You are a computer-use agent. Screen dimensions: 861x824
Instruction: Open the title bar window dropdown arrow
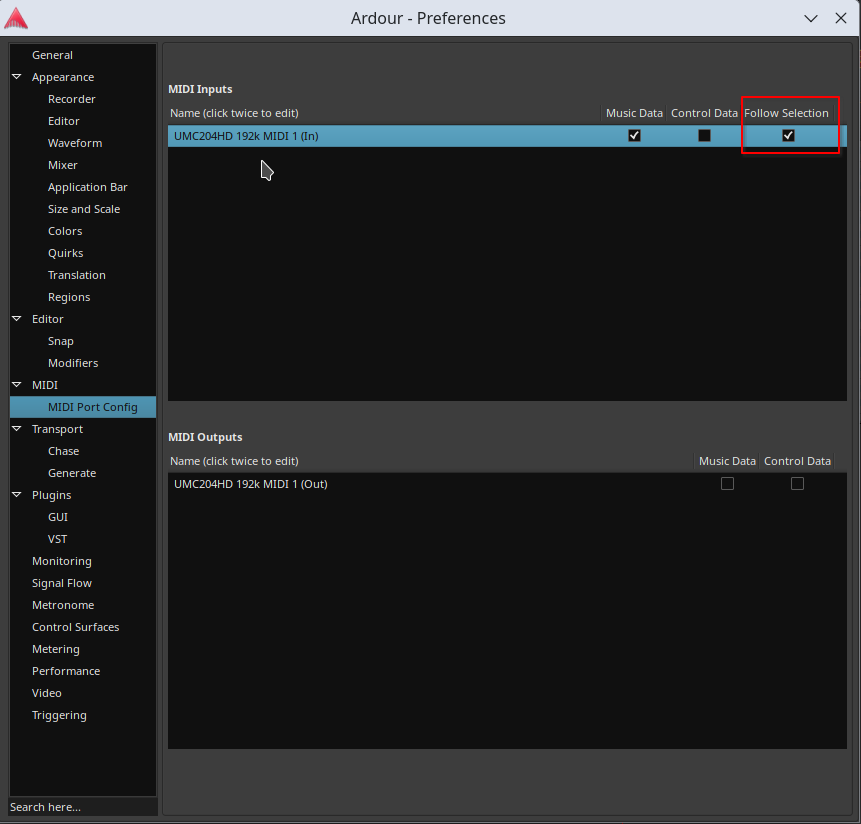click(809, 18)
